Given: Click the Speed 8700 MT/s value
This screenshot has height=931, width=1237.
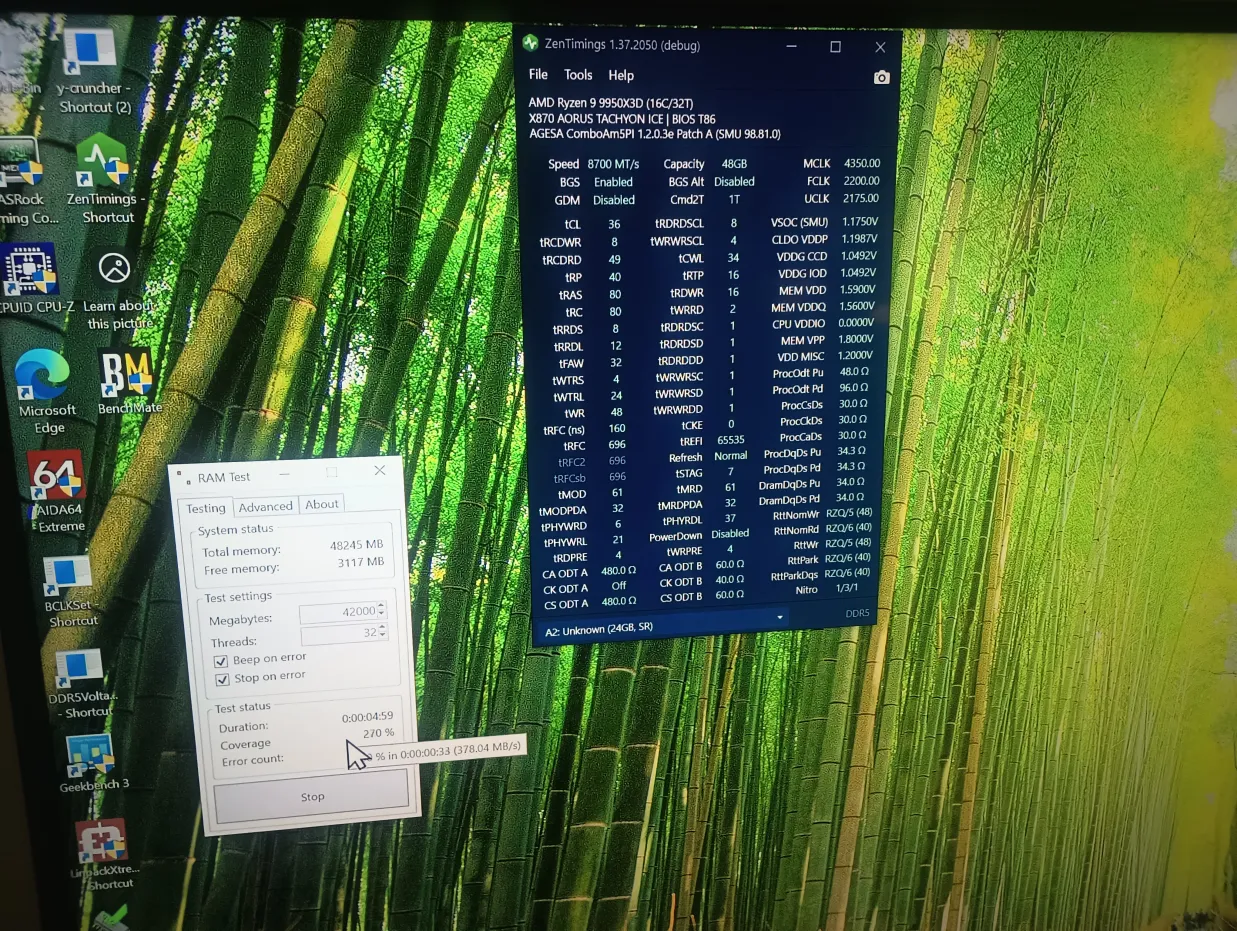Looking at the screenshot, I should [x=613, y=163].
